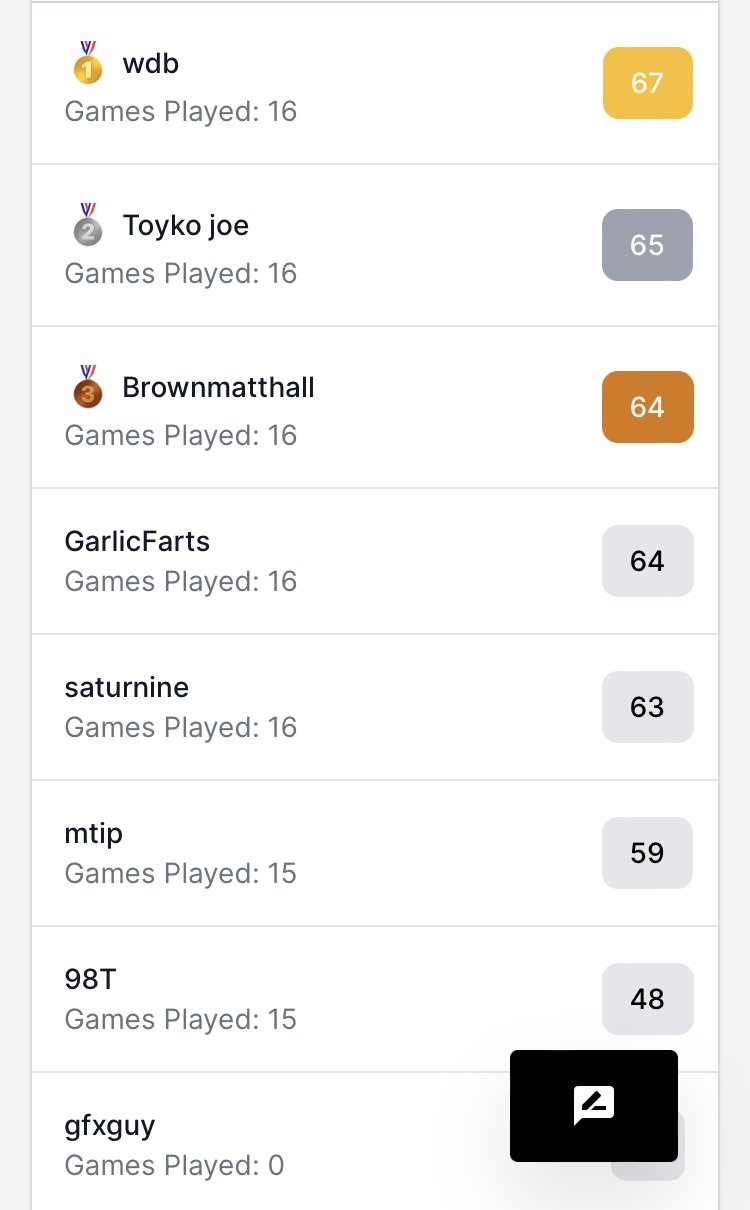
Task: Click saturnine's 63 score badge
Action: [x=648, y=707]
